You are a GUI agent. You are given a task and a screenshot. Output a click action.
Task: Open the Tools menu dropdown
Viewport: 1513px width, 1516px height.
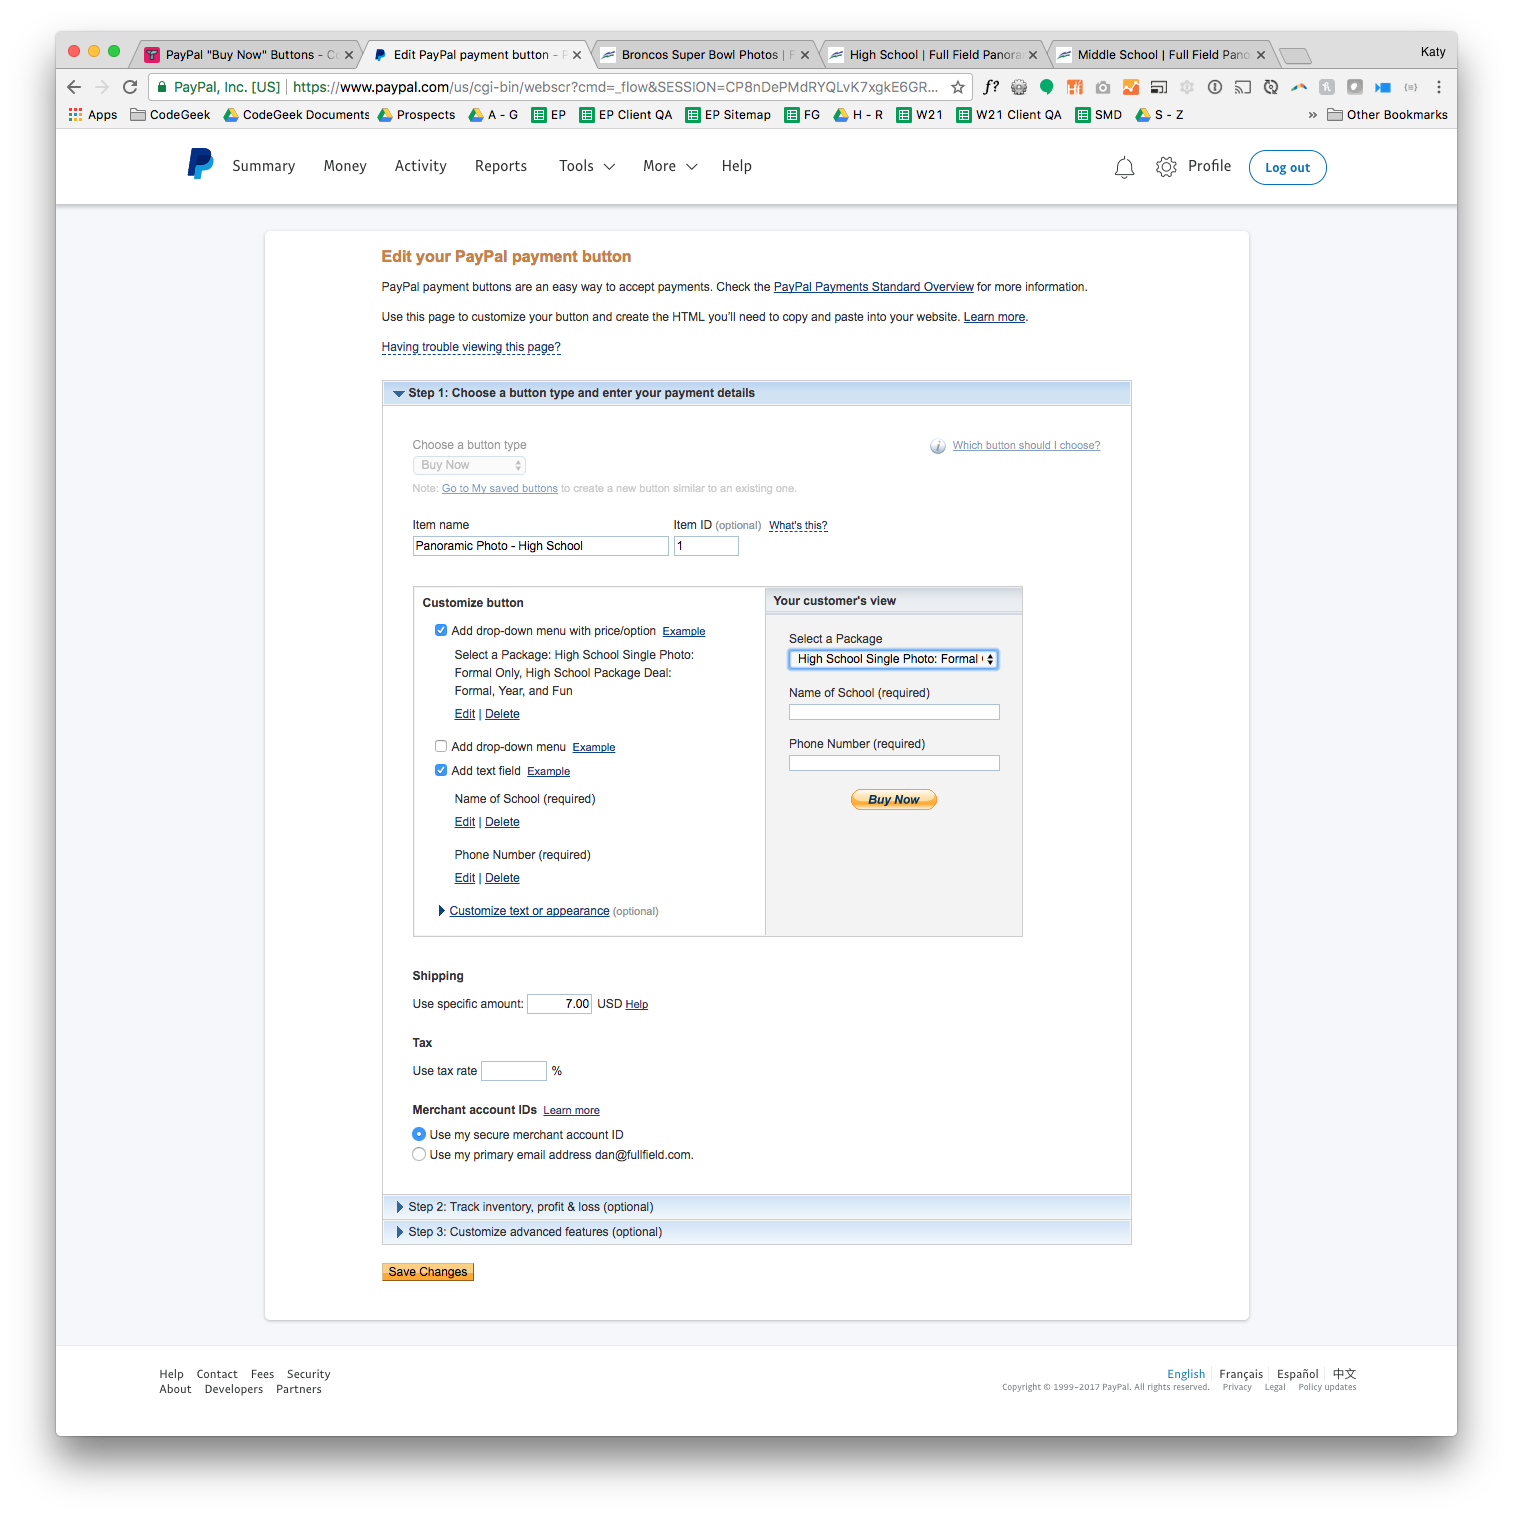coord(587,166)
